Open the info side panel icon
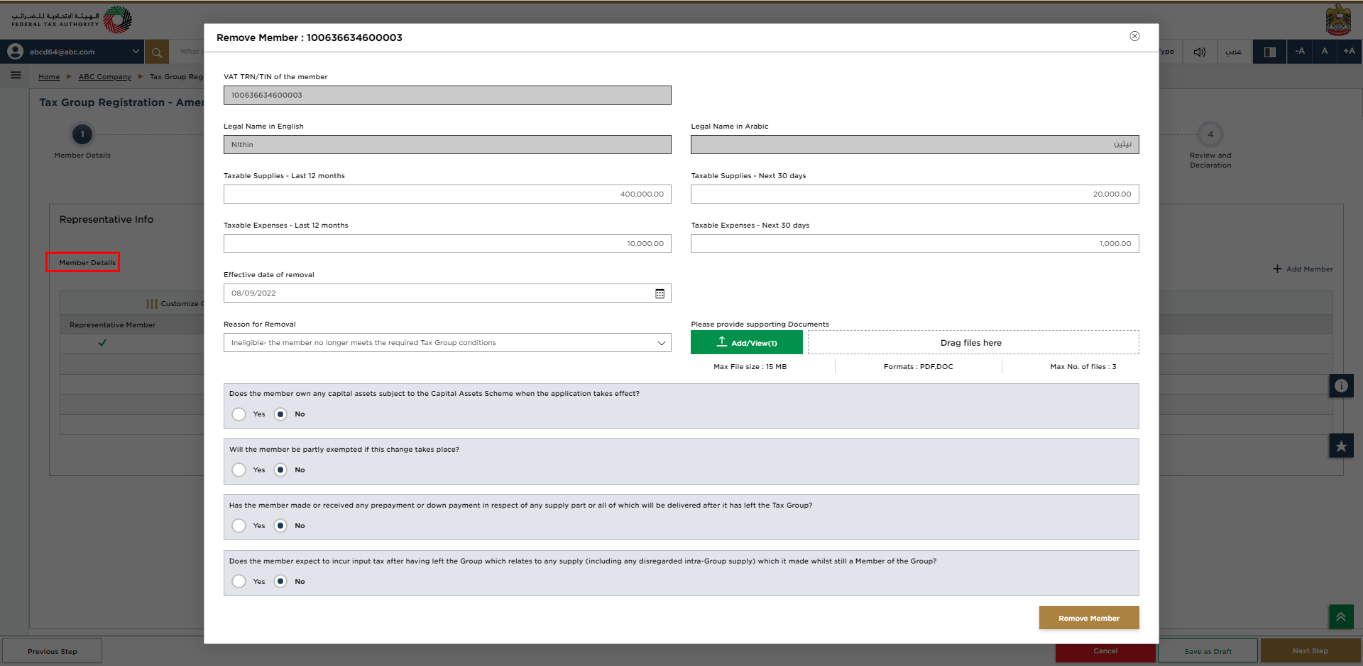This screenshot has height=666, width=1363. tap(1341, 385)
